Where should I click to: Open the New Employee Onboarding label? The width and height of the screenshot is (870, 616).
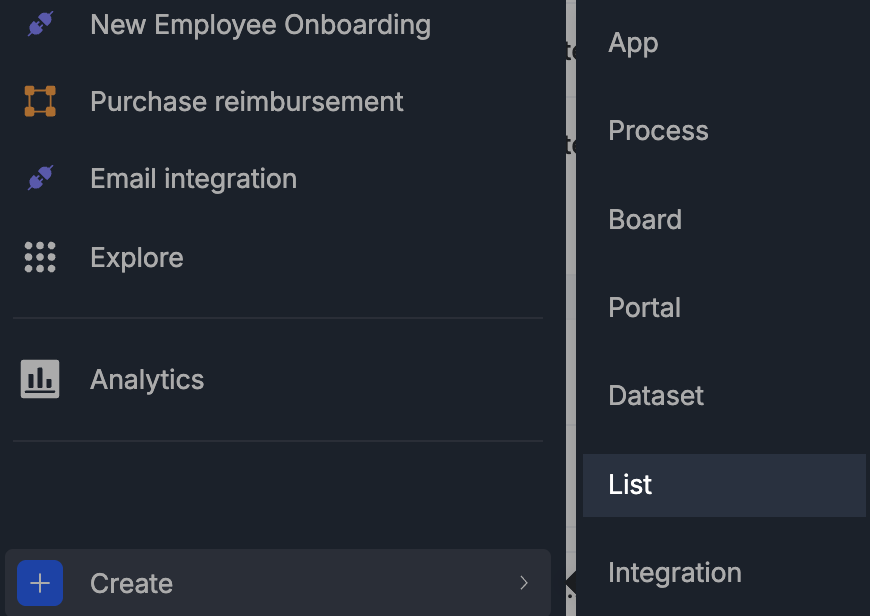point(260,24)
